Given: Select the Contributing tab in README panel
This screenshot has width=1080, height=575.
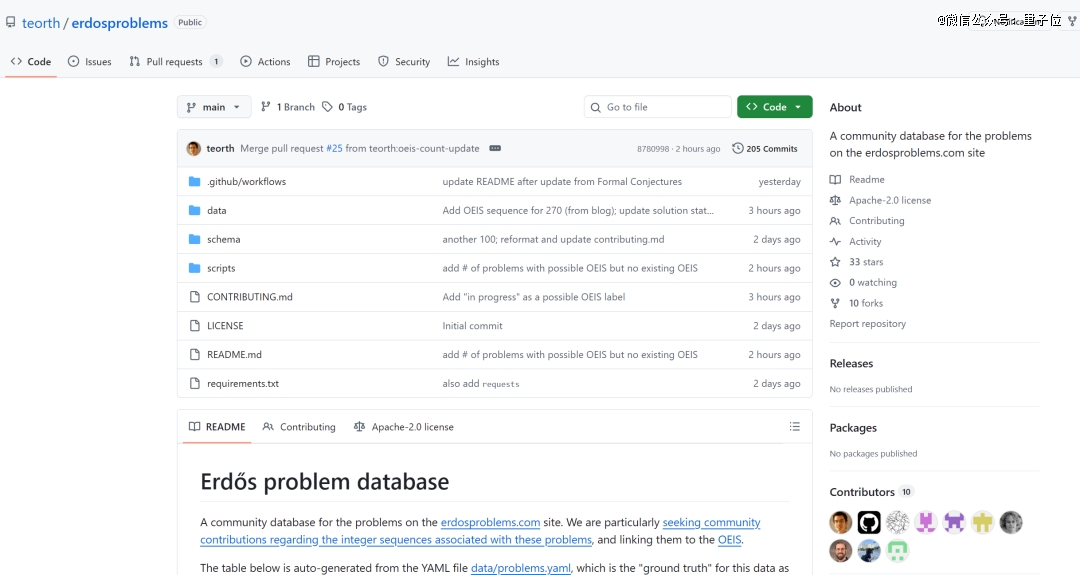Looking at the screenshot, I should [x=299, y=427].
